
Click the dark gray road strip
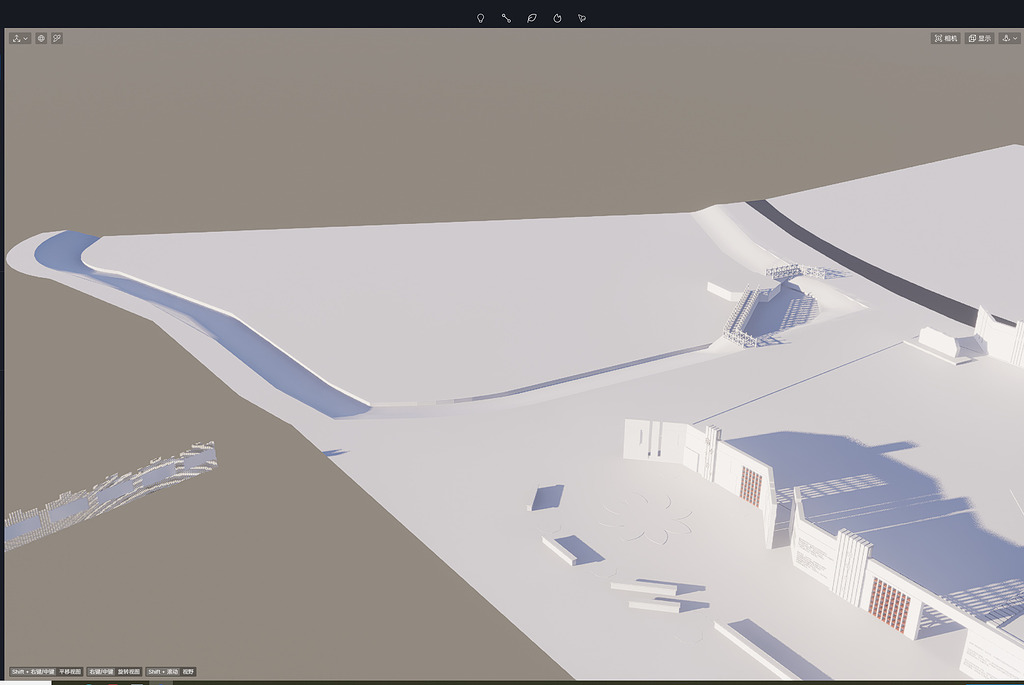pyautogui.click(x=860, y=260)
